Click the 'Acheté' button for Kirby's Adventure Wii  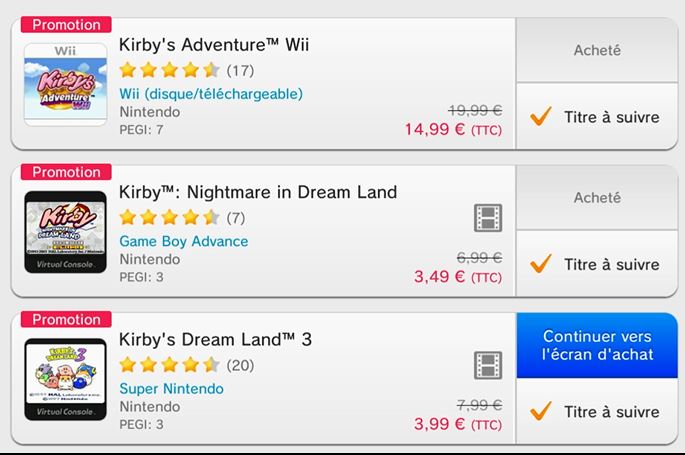pos(597,50)
